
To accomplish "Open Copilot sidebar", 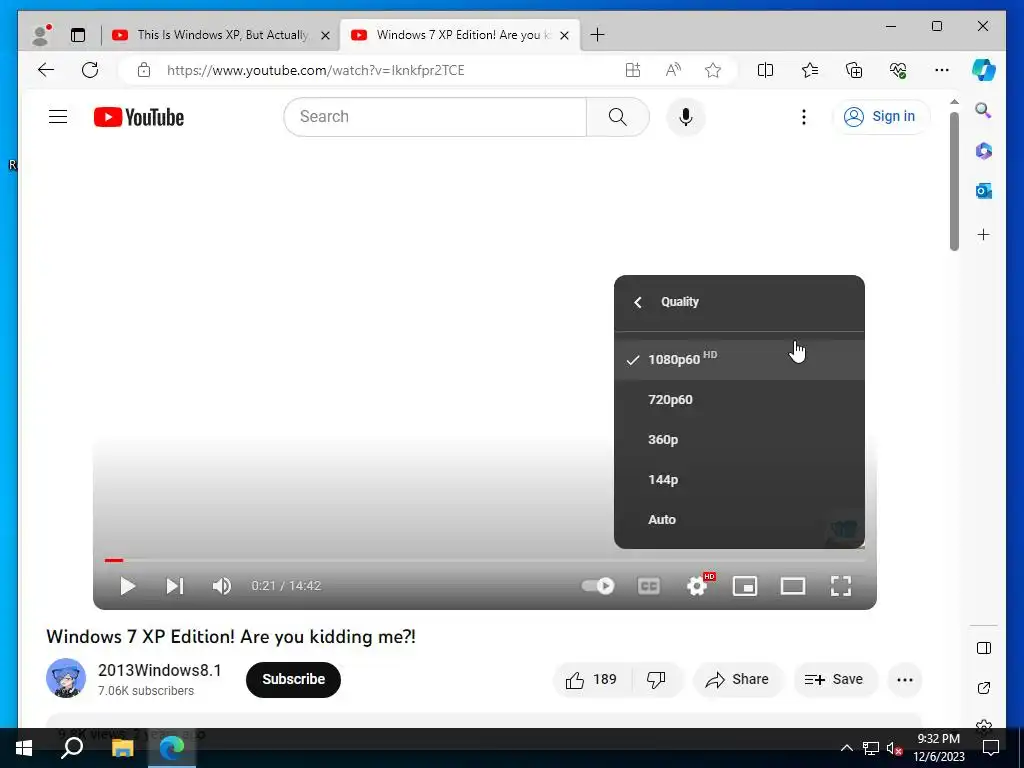I will 984,70.
